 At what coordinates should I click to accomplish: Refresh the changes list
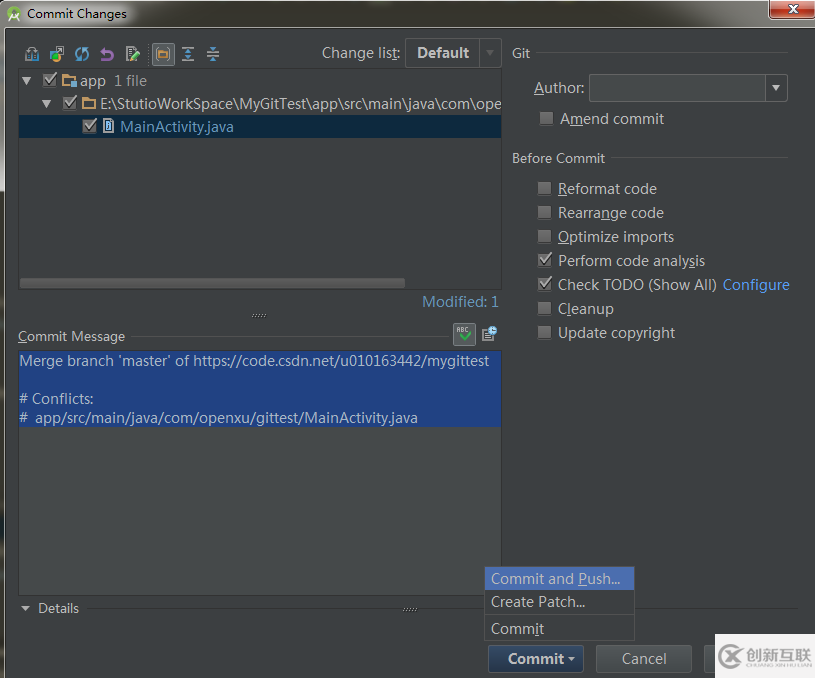click(82, 54)
